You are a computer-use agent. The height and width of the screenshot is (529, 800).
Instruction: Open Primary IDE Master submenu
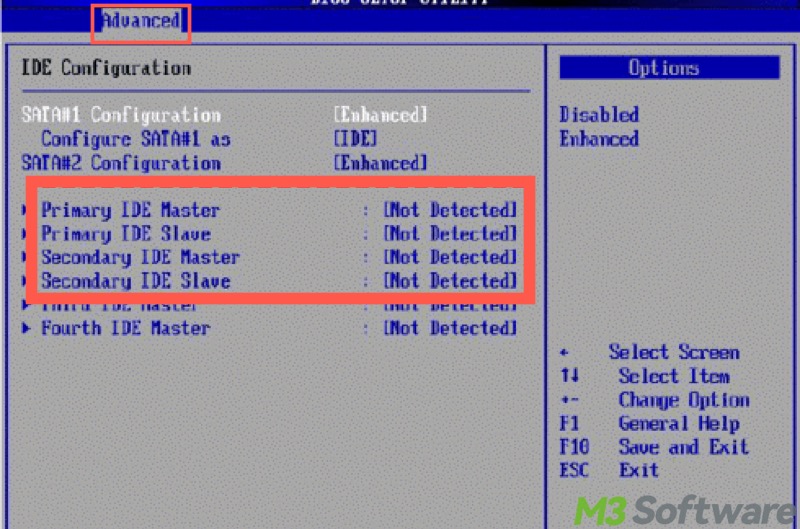[x=131, y=210]
